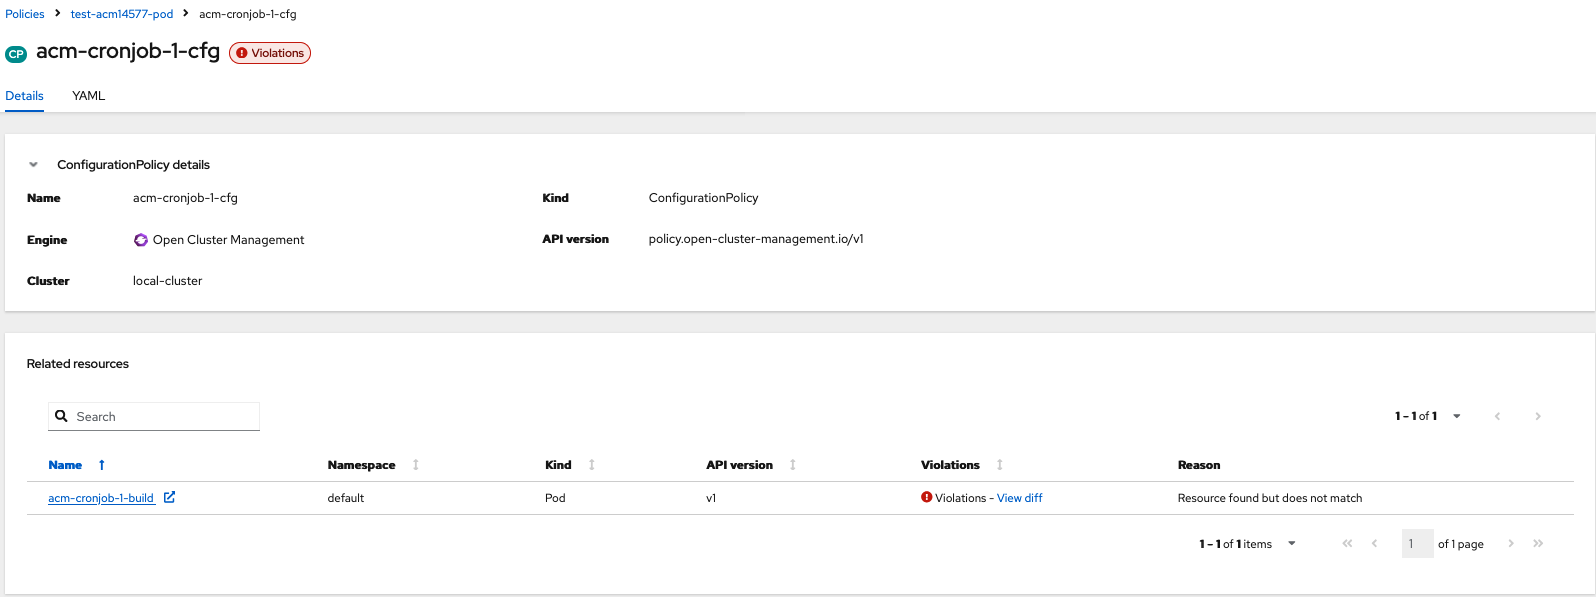
Task: Open the bottom items-per-page dropdown
Action: pos(1292,544)
